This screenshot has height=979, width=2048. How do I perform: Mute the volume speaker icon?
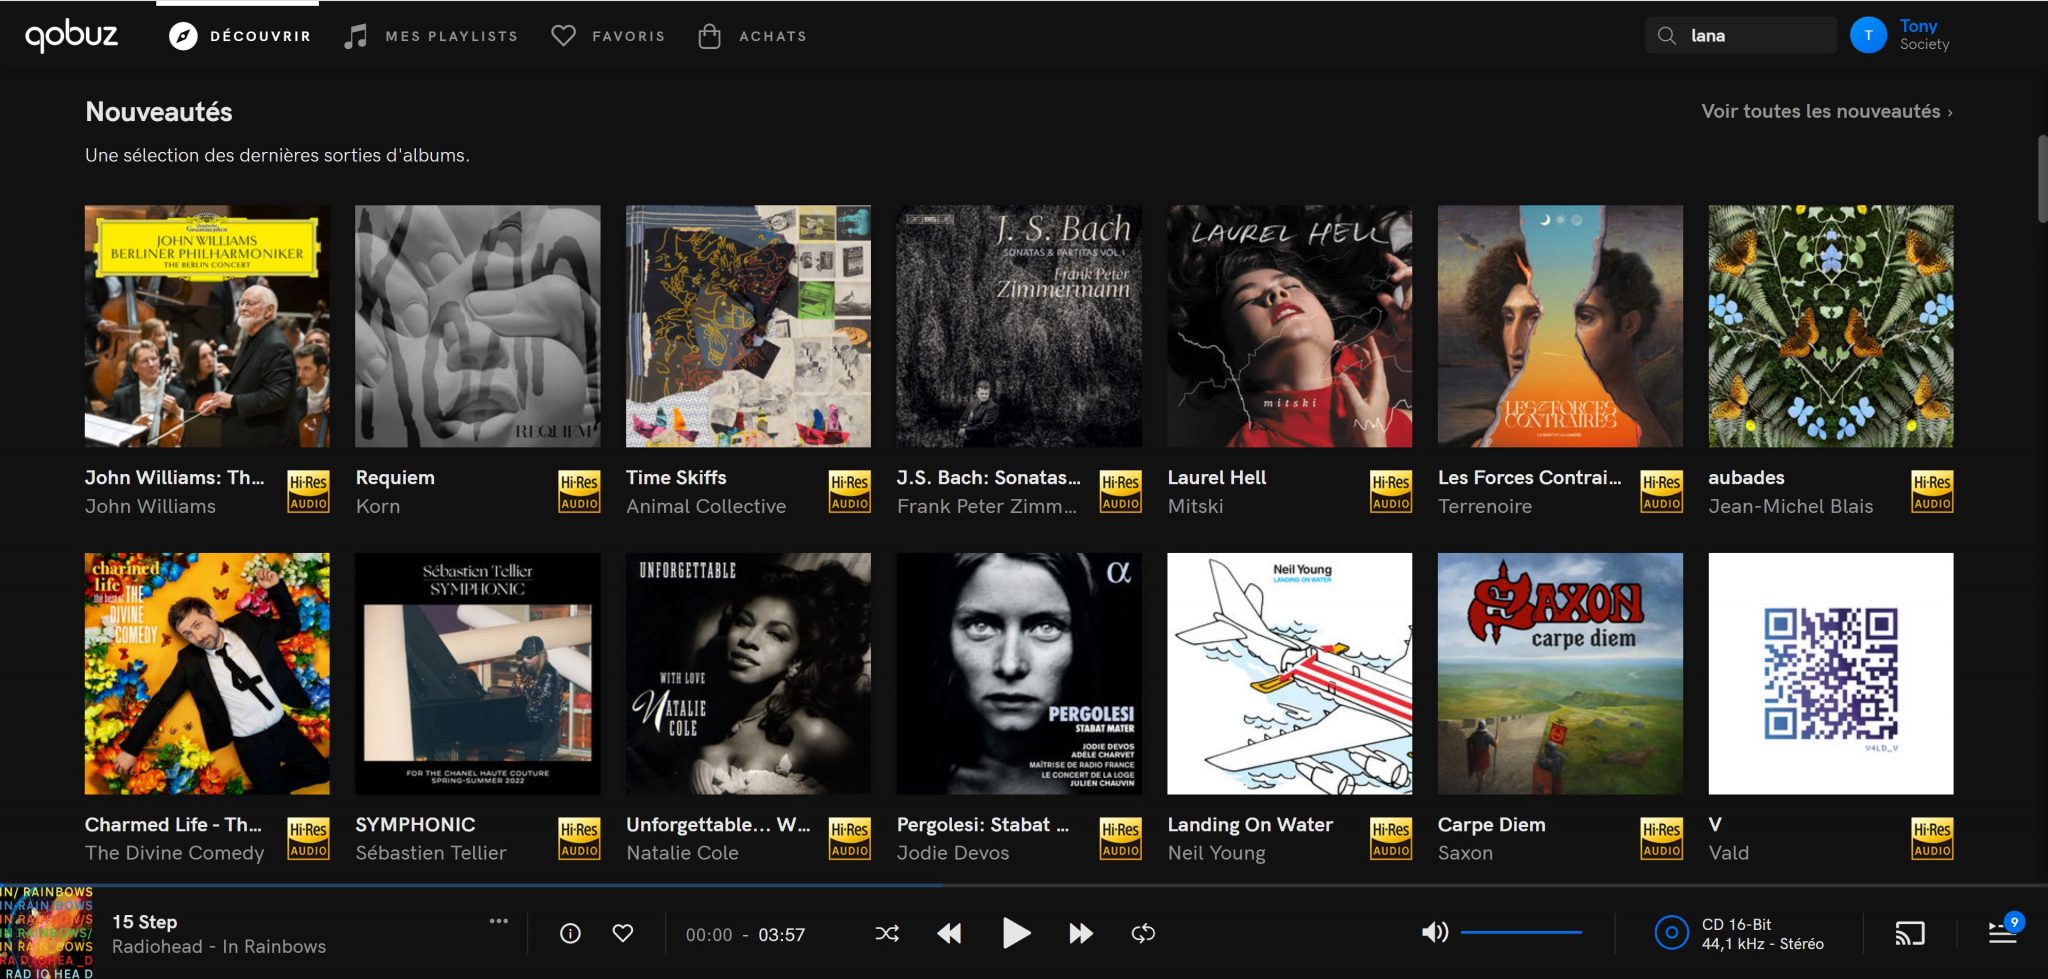point(1435,933)
